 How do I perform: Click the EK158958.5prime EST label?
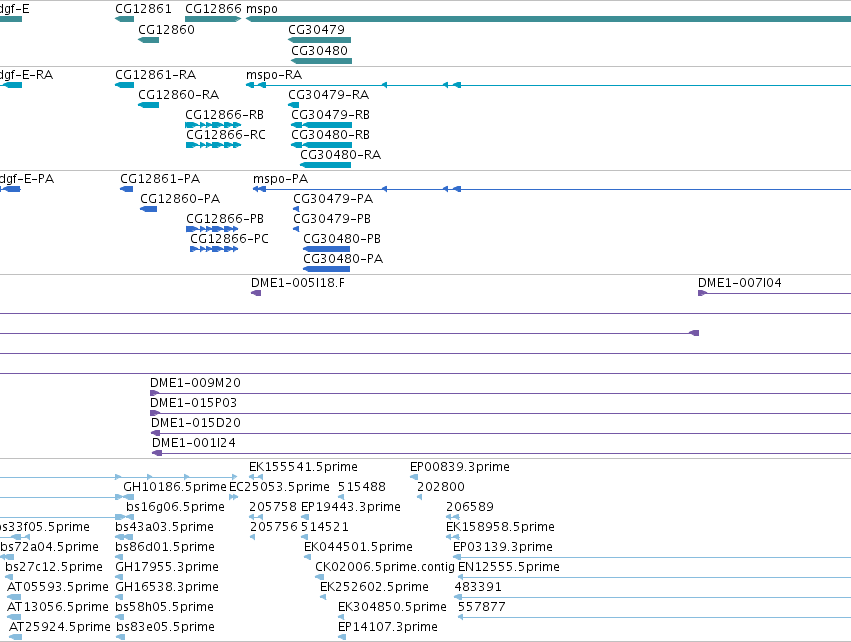coord(500,527)
